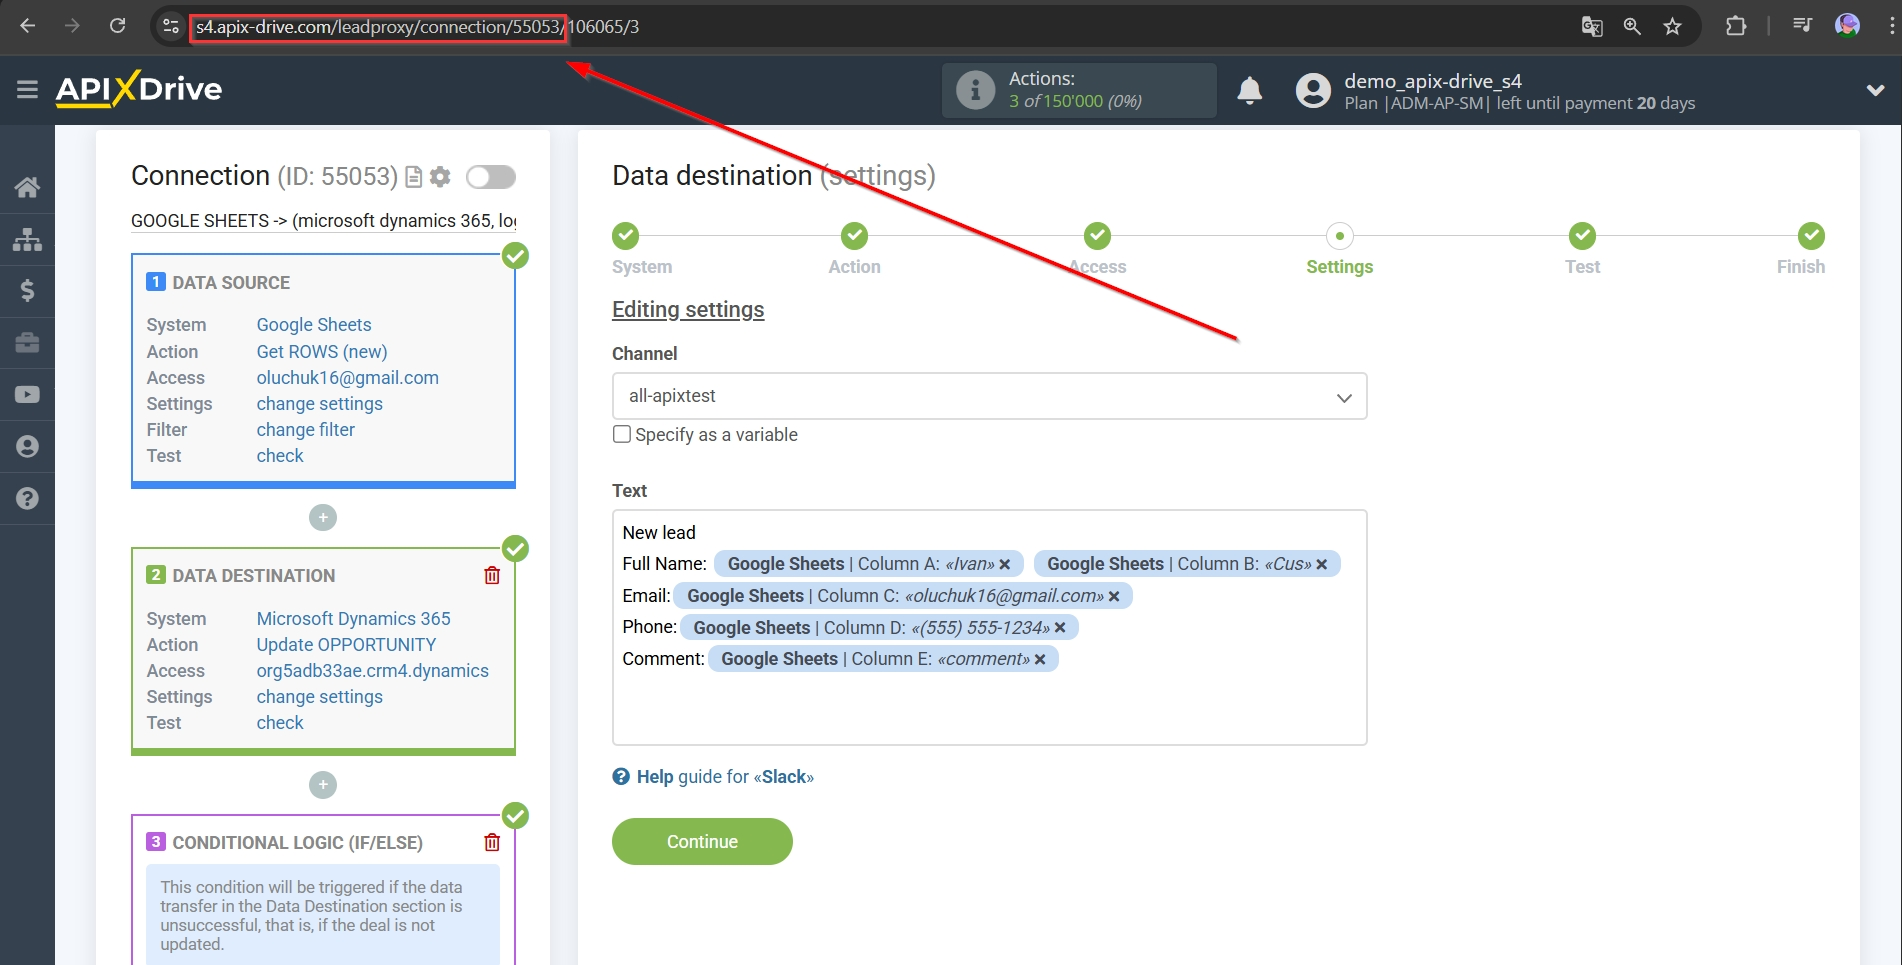
Task: Remove the Column B «Cus» tag
Action: pos(1322,565)
